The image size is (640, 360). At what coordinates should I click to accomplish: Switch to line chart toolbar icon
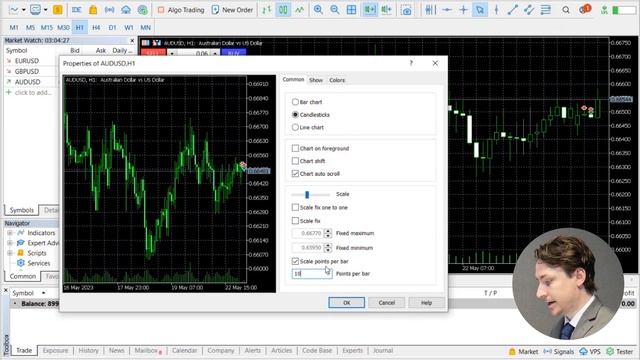300,9
